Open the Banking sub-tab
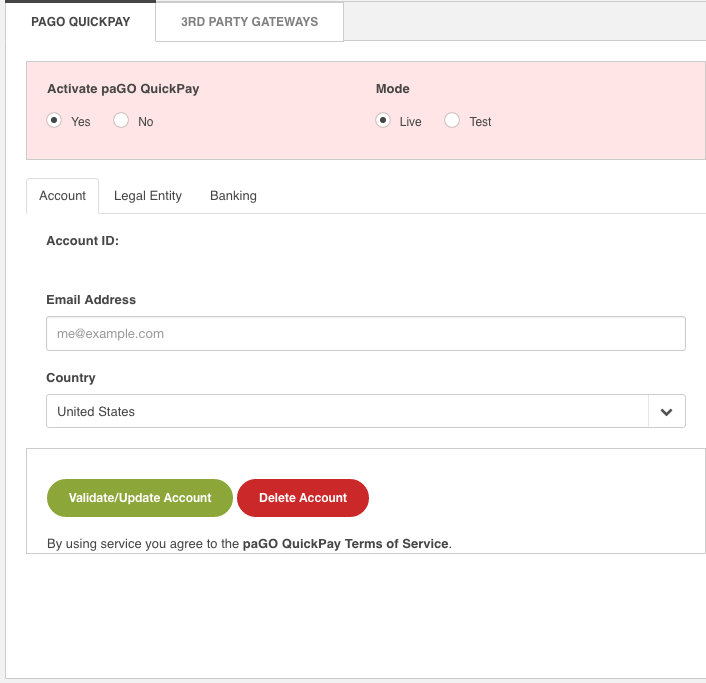 233,196
